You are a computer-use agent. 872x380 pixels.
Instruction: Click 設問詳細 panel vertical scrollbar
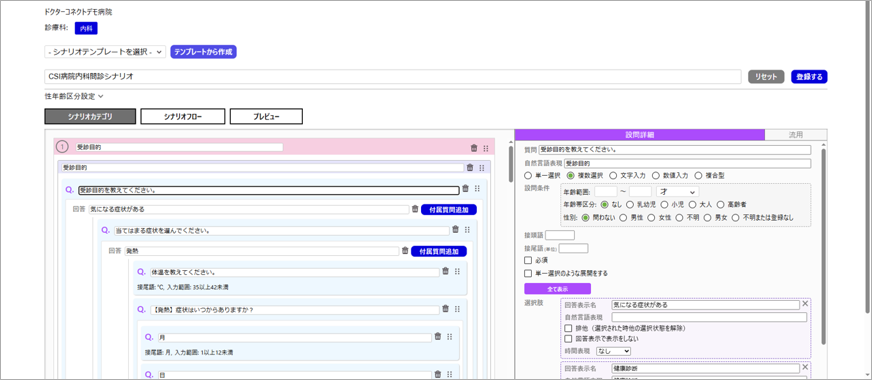tap(824, 245)
